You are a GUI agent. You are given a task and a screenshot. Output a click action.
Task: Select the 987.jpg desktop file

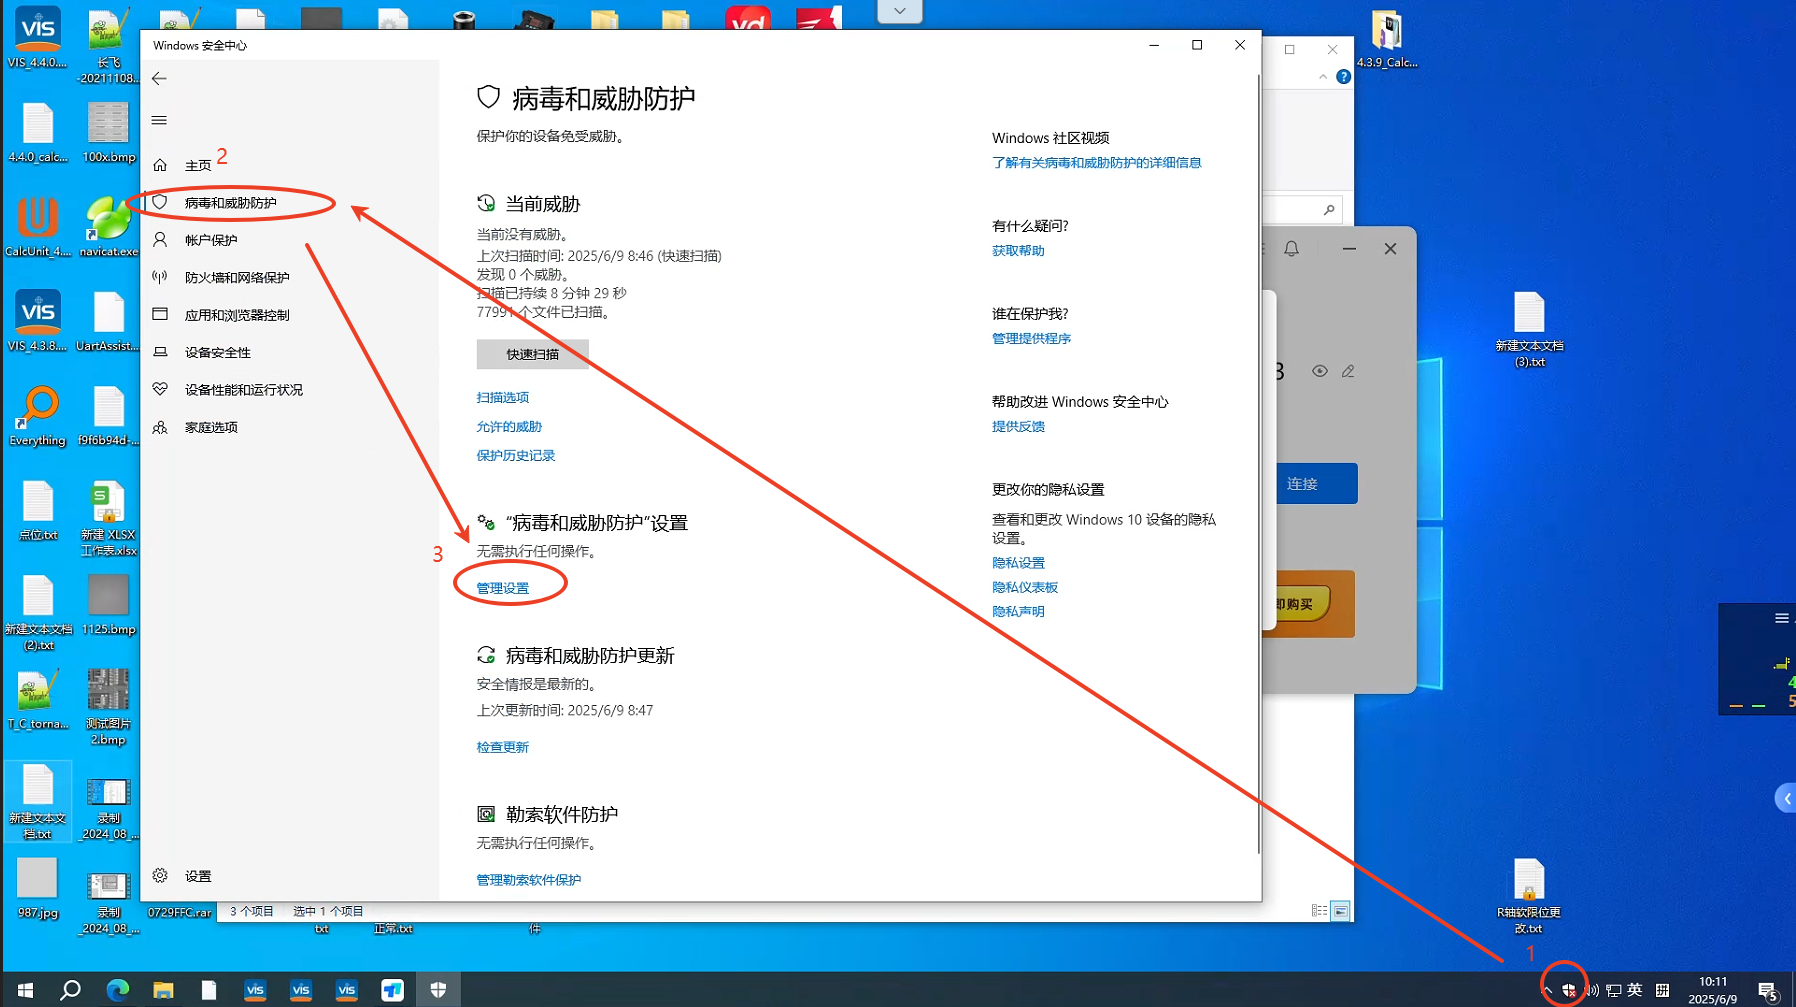(38, 888)
